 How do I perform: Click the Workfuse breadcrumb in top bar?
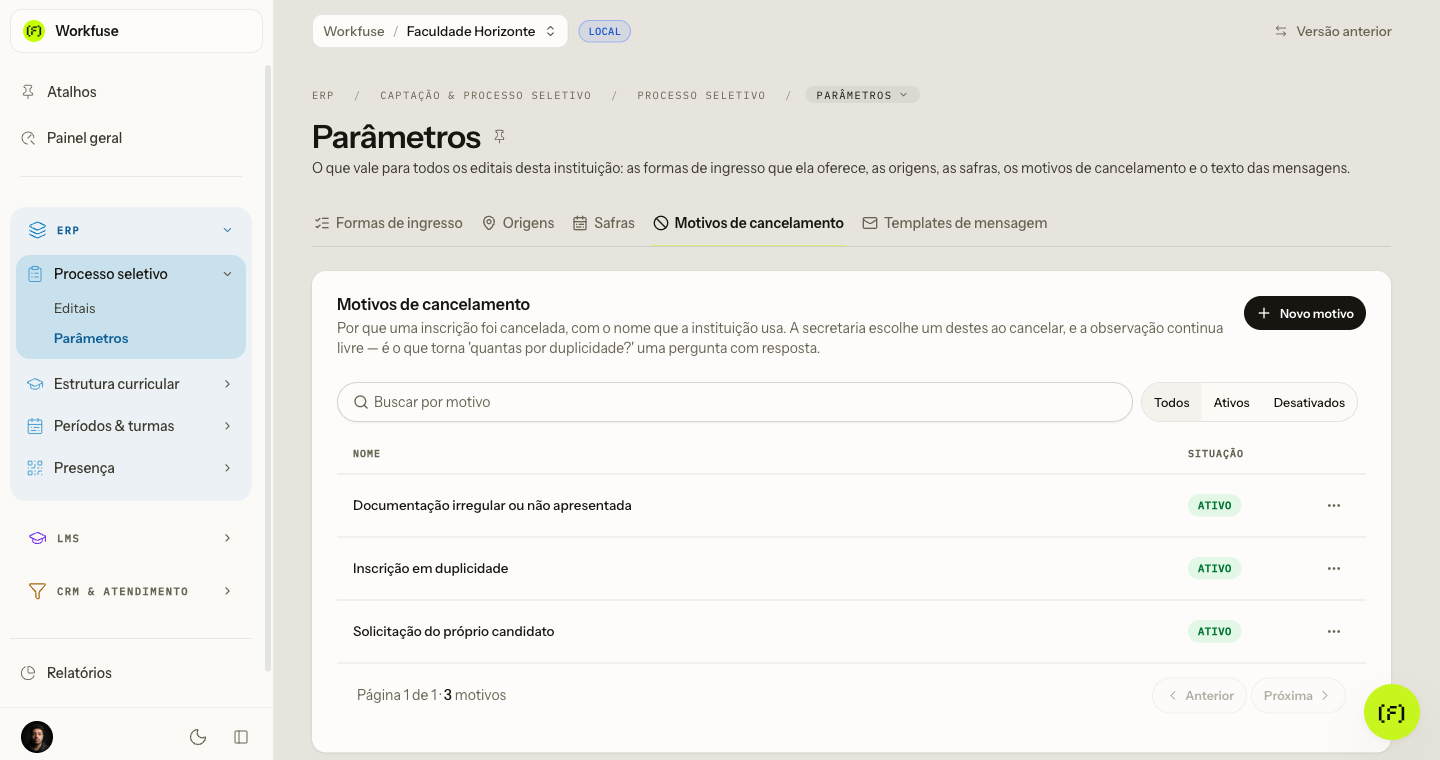[354, 31]
